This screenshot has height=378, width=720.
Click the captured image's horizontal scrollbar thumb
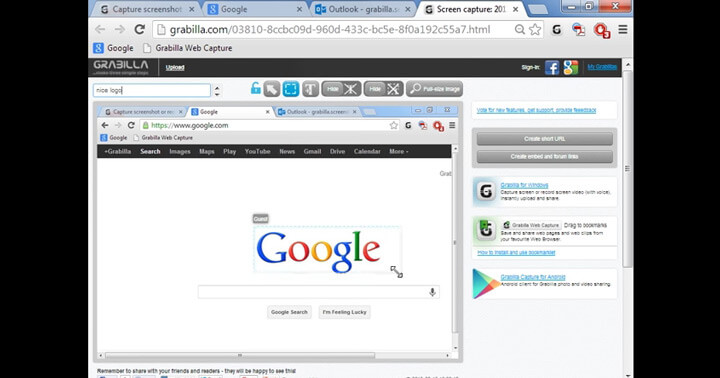pyautogui.click(x=240, y=355)
